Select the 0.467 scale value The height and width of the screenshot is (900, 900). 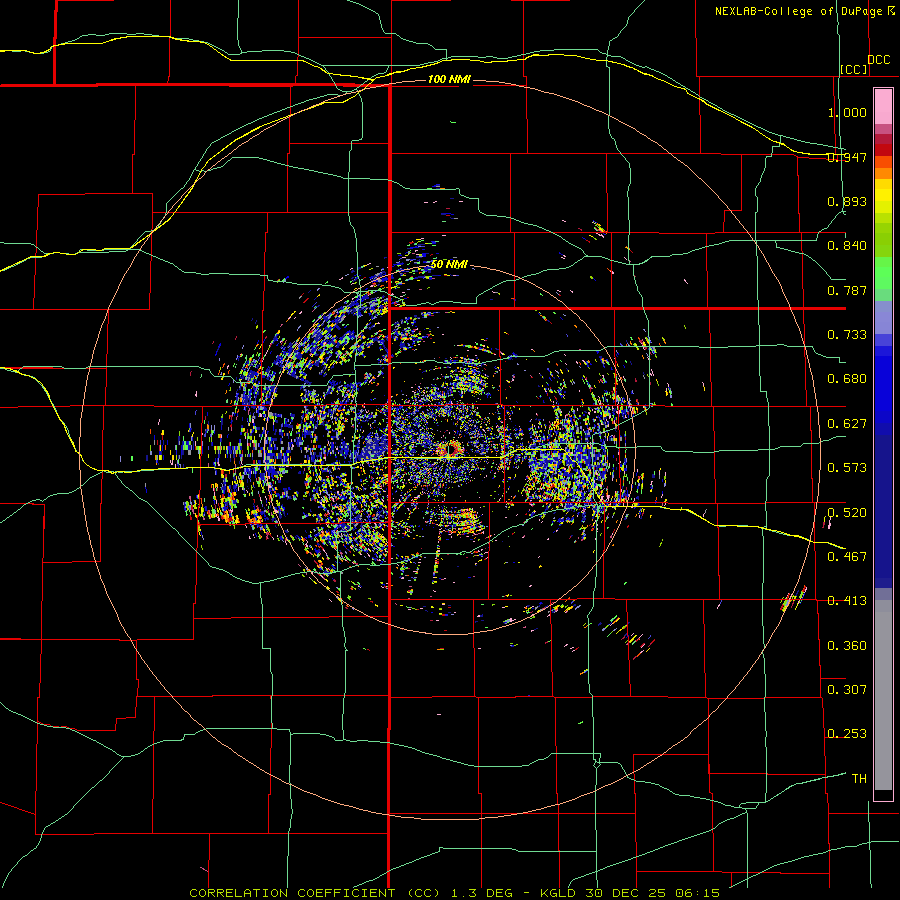(x=847, y=556)
